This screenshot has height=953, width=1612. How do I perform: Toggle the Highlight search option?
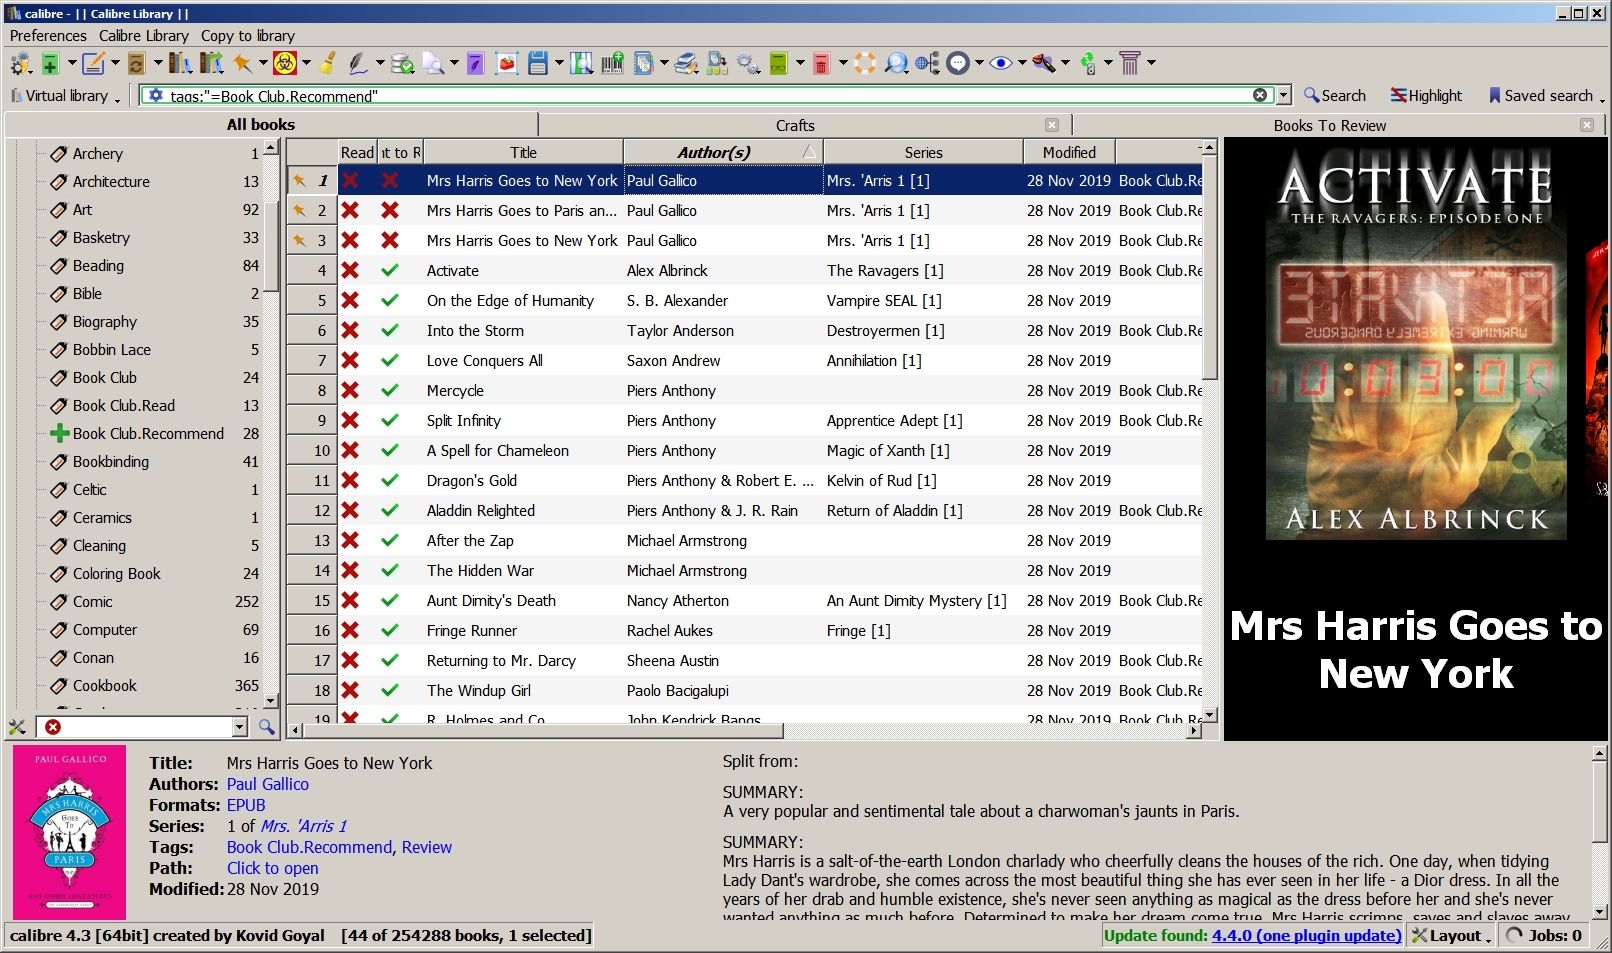pos(1426,96)
